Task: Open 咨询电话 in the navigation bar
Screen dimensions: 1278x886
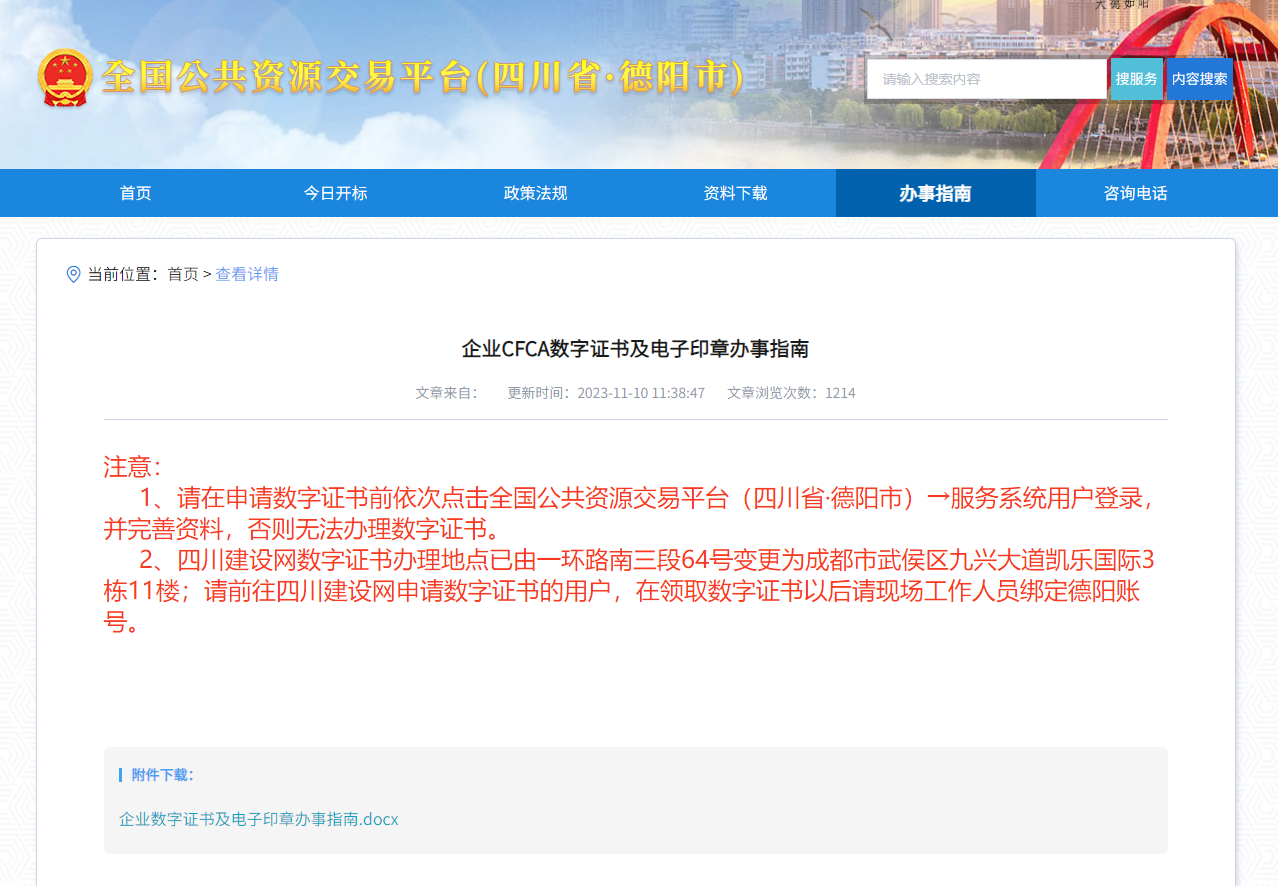Action: tap(1136, 193)
